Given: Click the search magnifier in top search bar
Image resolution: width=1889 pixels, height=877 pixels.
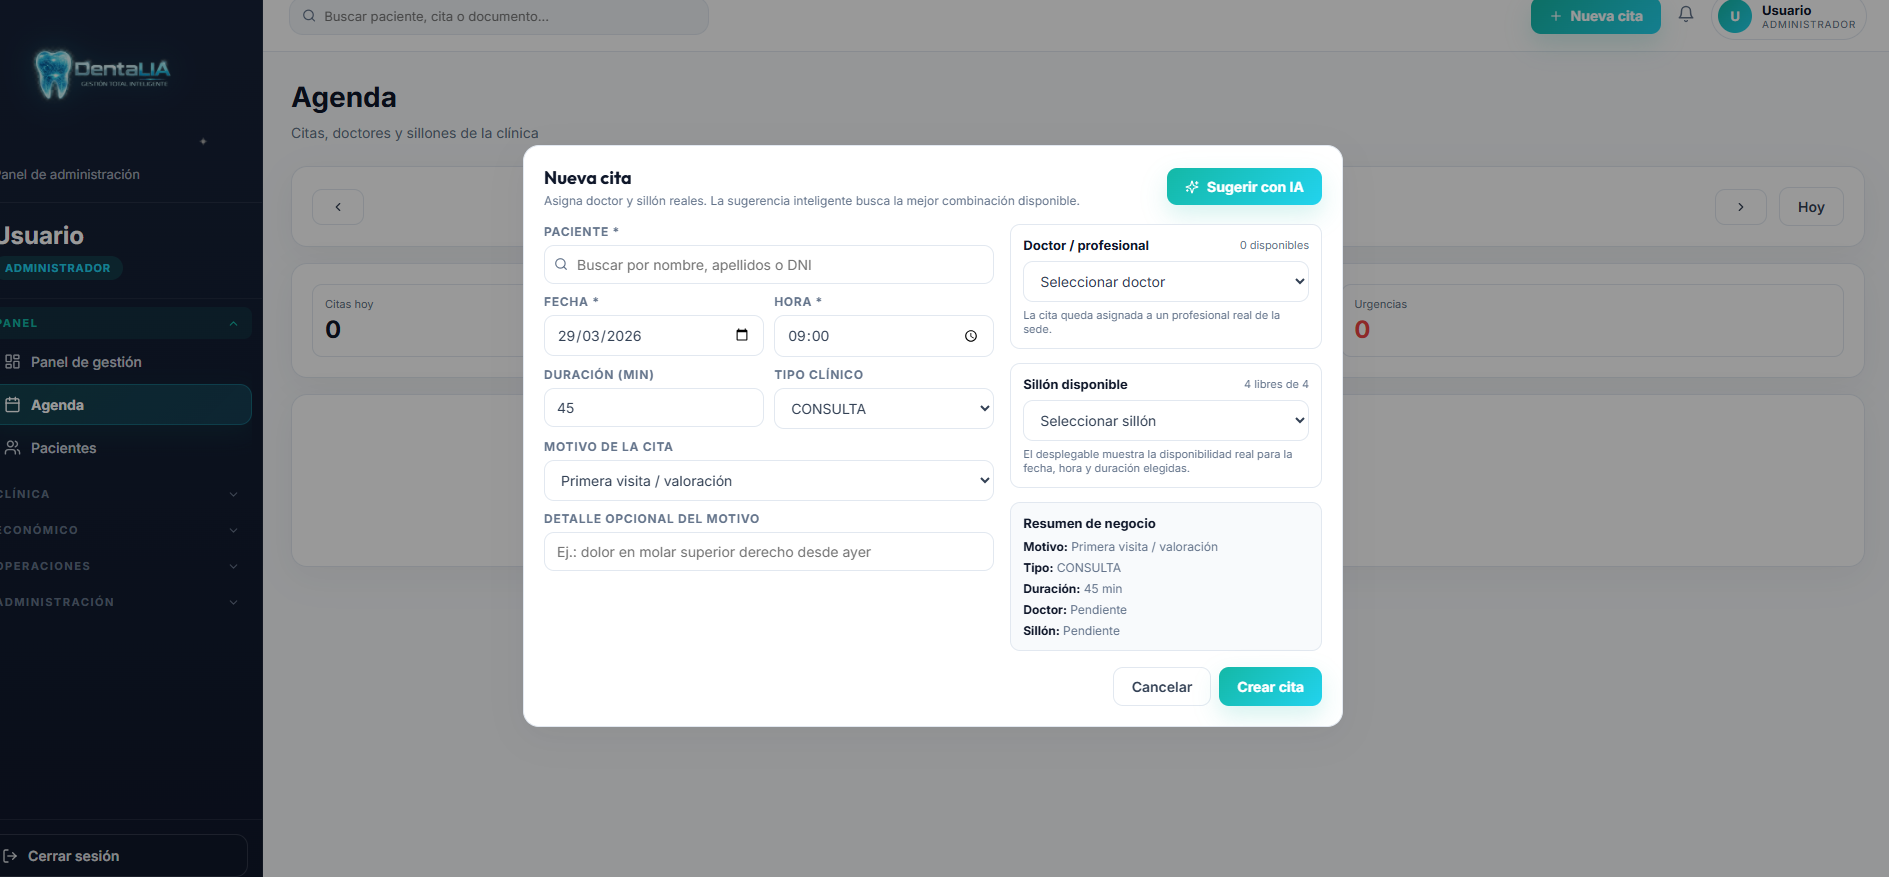Looking at the screenshot, I should point(309,16).
